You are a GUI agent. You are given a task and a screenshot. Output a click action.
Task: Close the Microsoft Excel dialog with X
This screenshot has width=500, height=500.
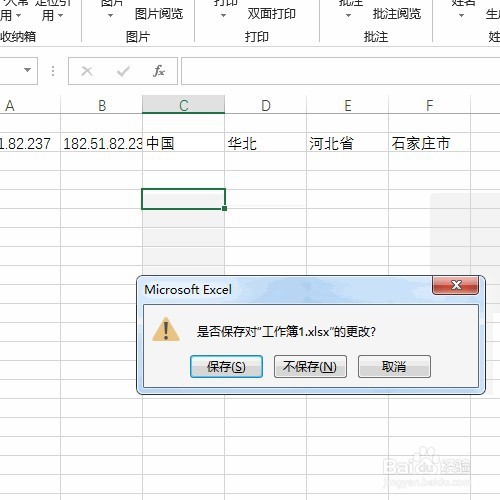point(456,285)
